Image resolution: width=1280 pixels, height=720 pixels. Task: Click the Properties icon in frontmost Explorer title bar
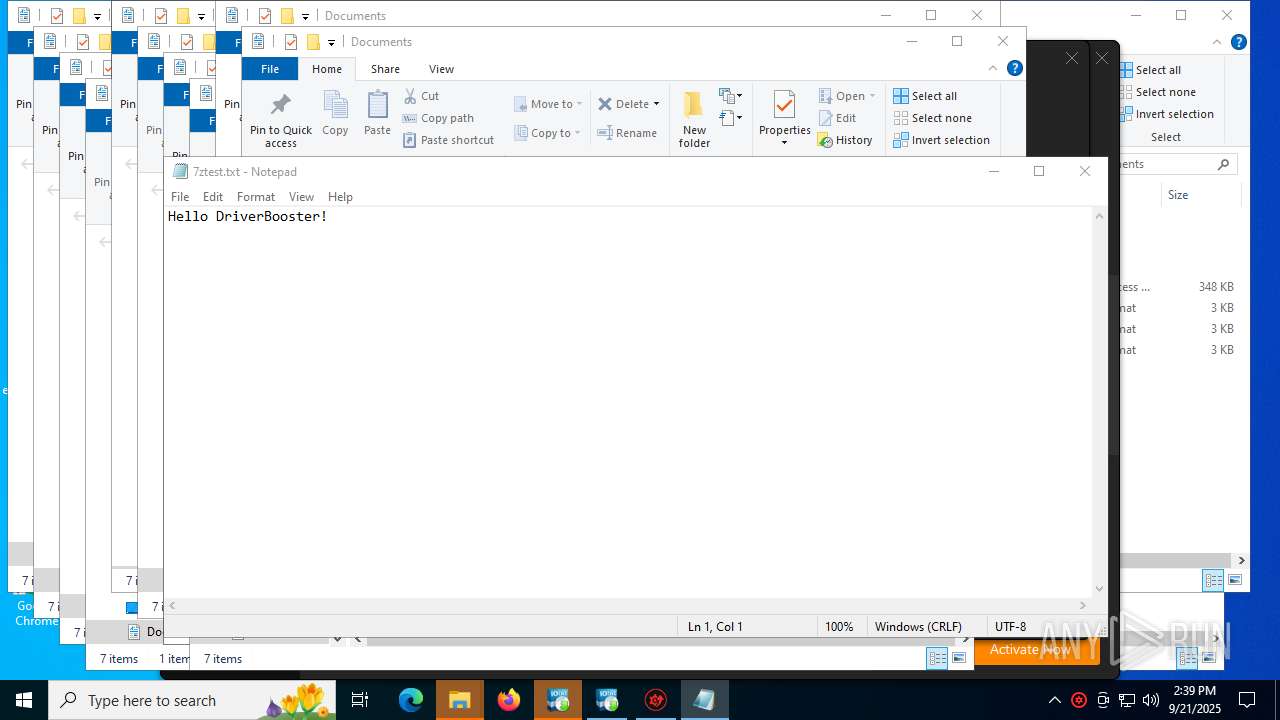[290, 42]
